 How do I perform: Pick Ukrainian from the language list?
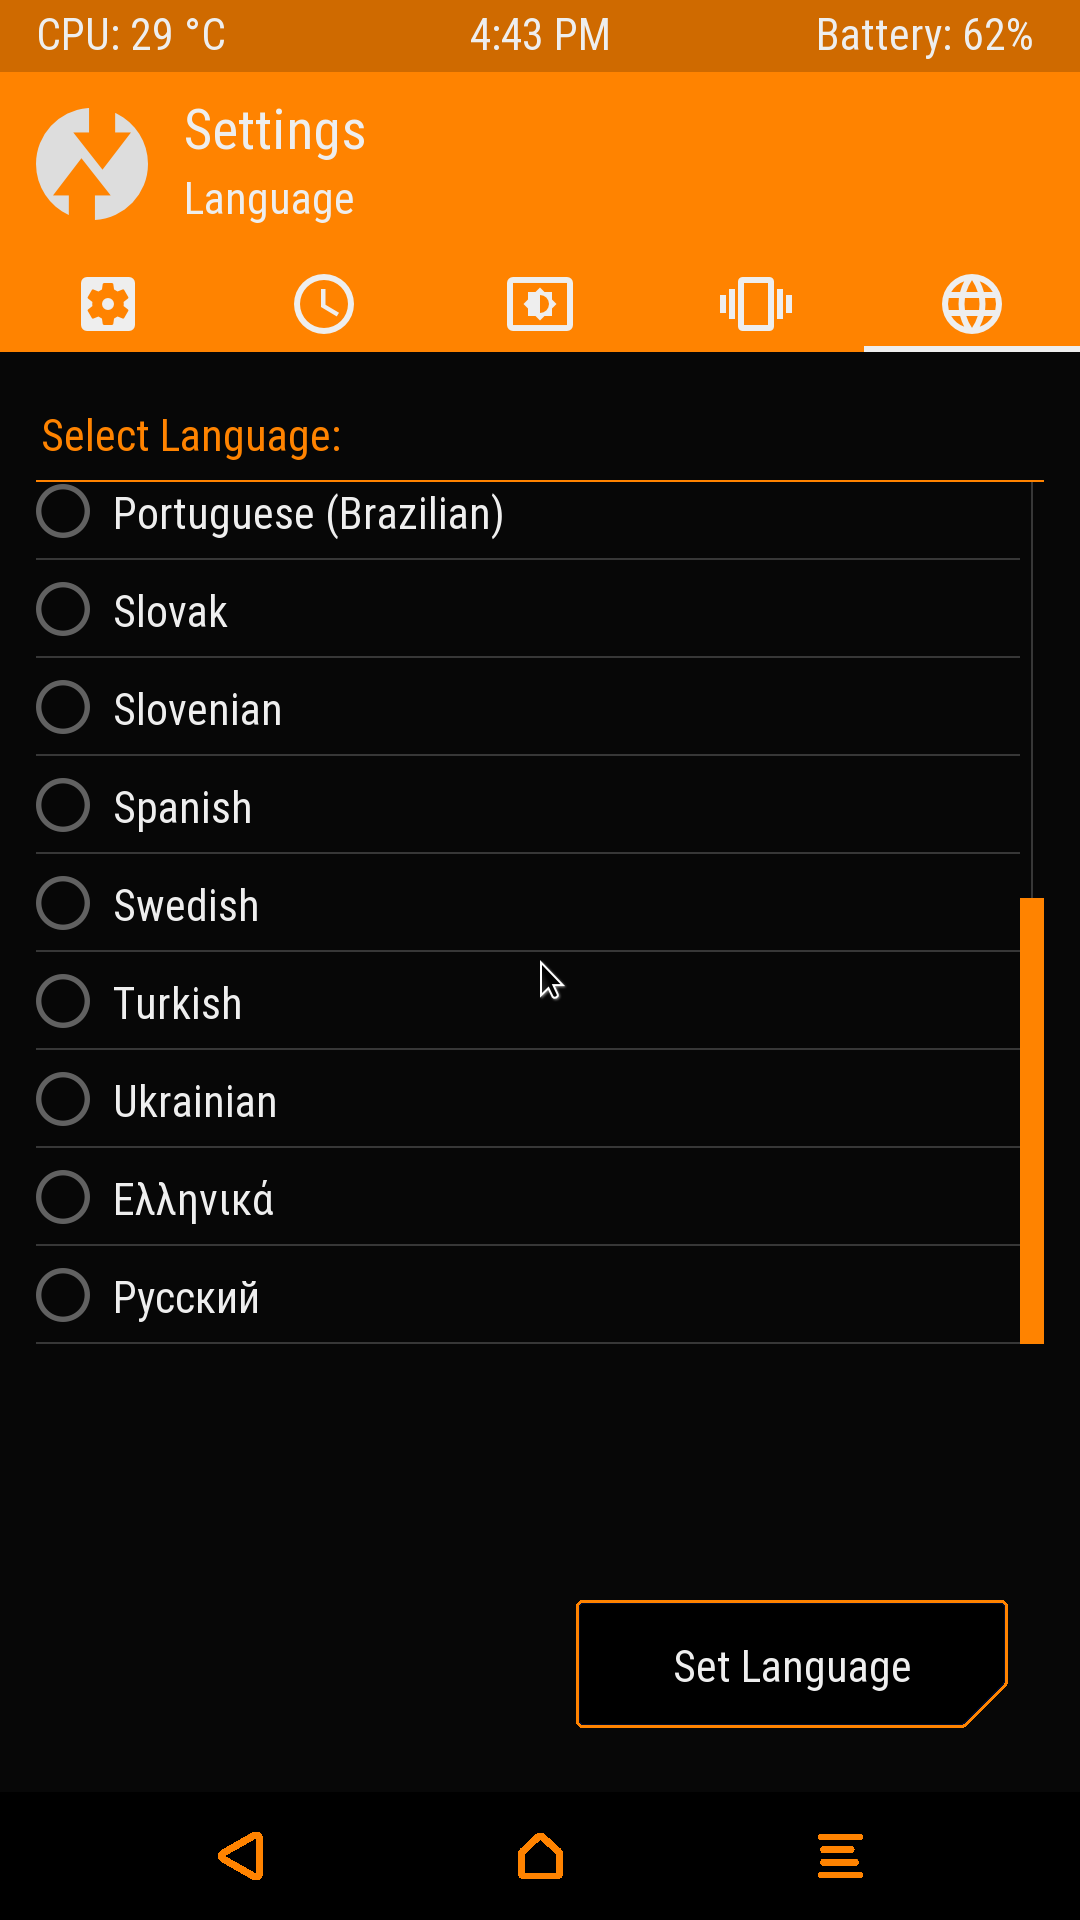[x=64, y=1100]
